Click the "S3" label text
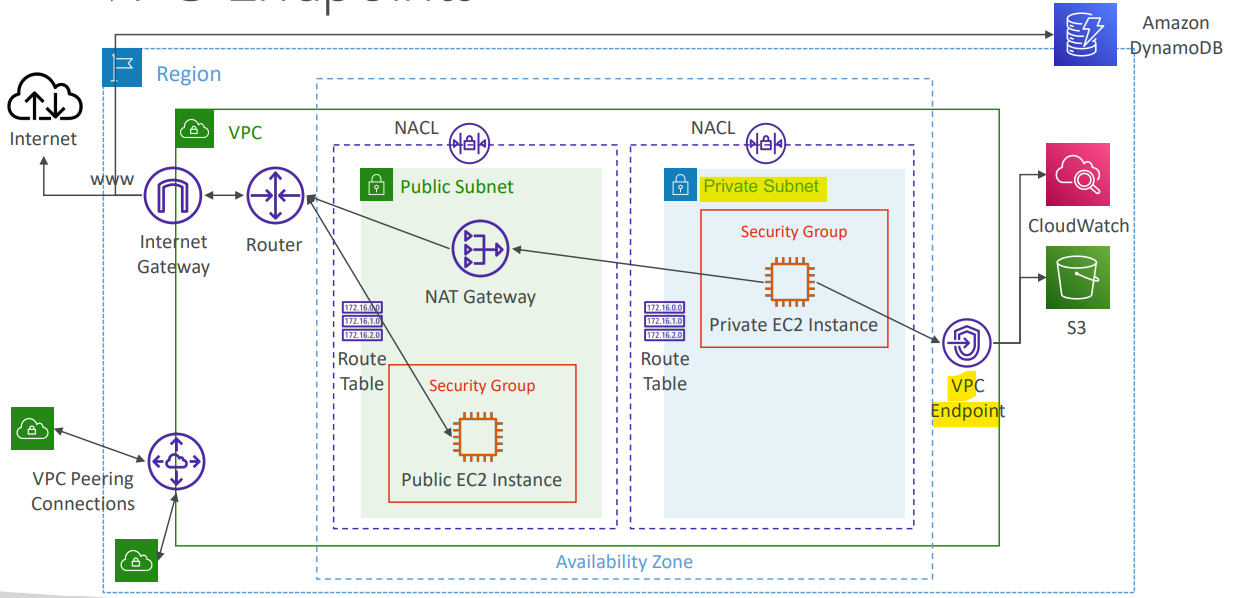This screenshot has height=598, width=1239. 1076,326
